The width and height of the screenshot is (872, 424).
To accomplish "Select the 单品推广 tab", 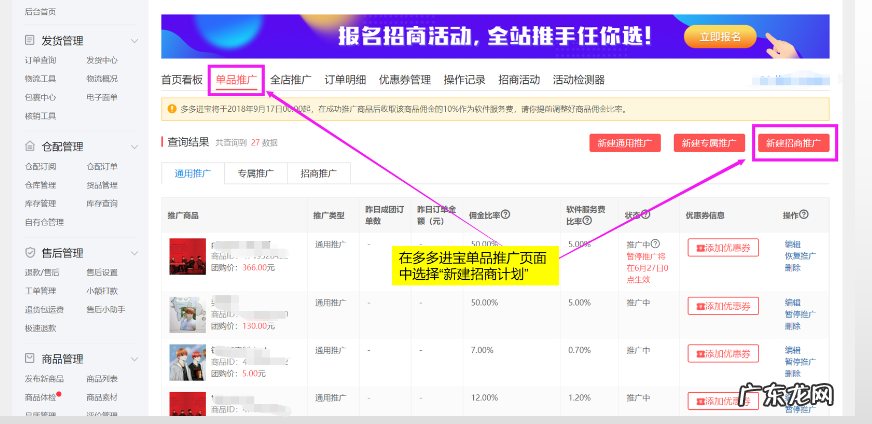I will point(236,80).
